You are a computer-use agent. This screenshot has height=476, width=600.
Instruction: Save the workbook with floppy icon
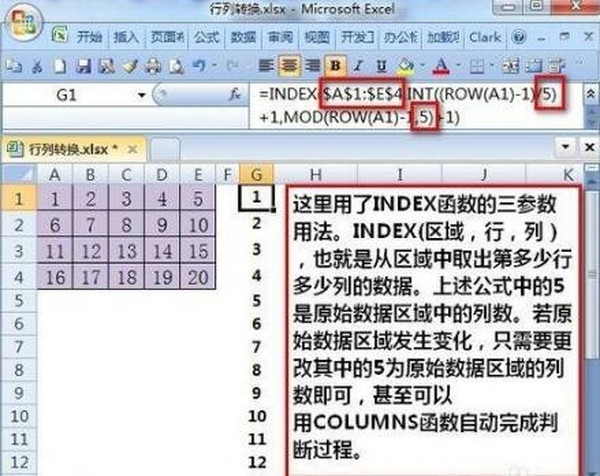(x=83, y=67)
